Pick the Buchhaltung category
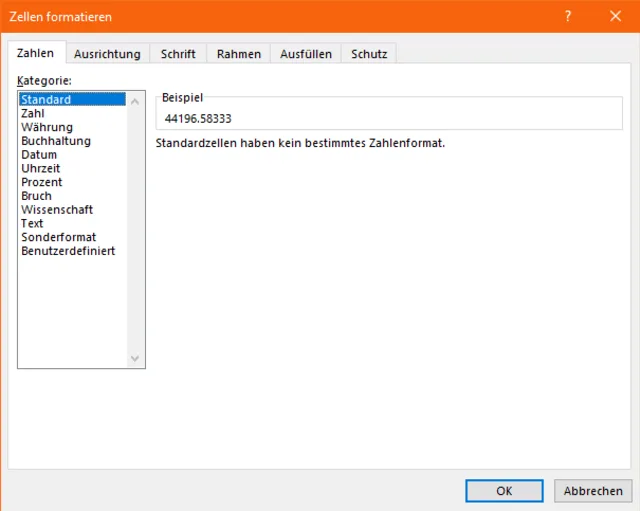Screen dimensions: 640x511 (x=72, y=141)
